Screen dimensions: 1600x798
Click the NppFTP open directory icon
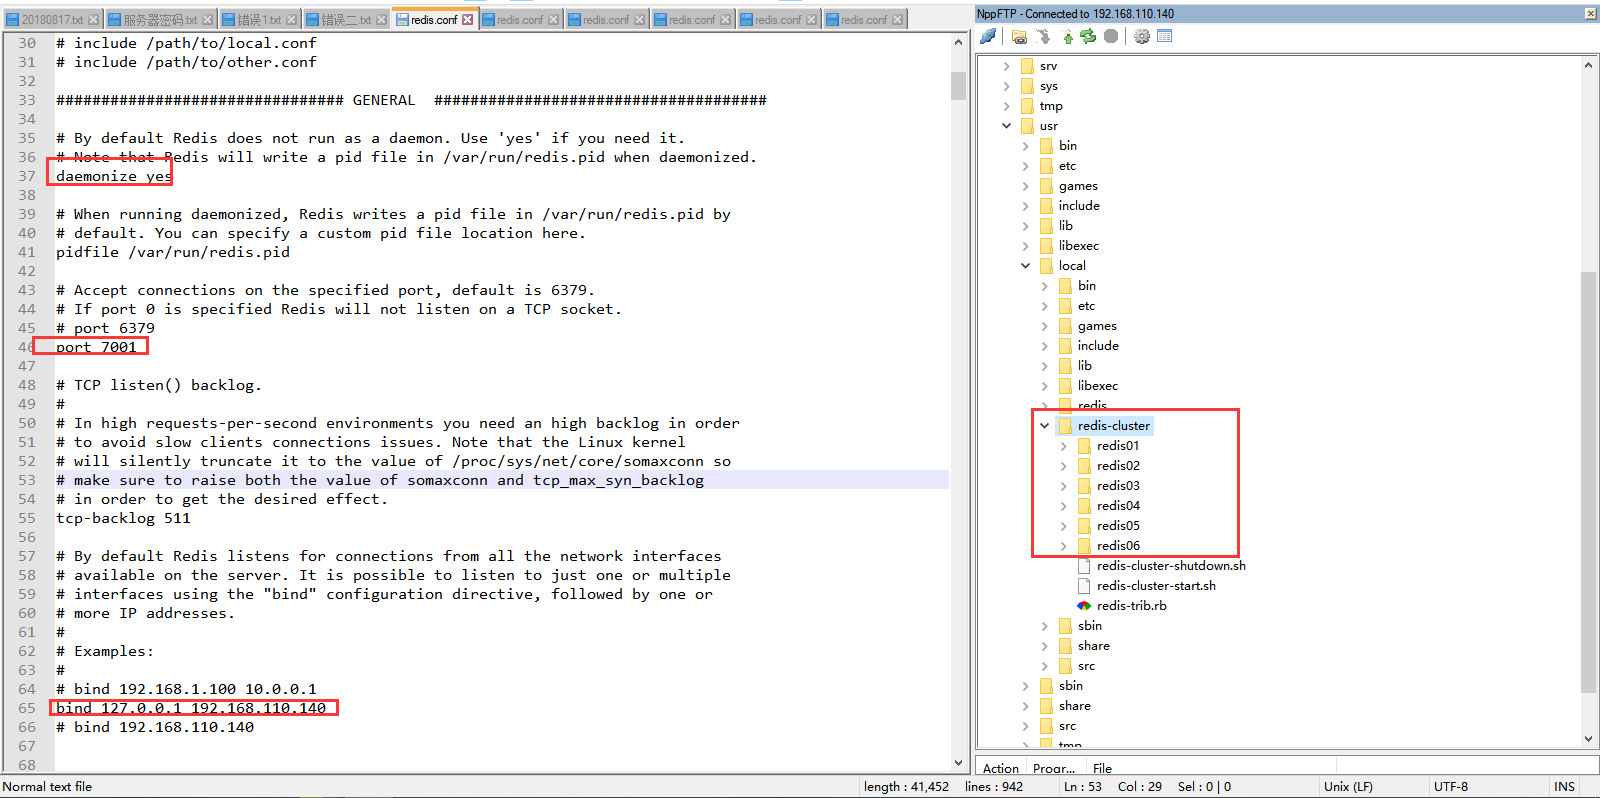[x=1019, y=36]
